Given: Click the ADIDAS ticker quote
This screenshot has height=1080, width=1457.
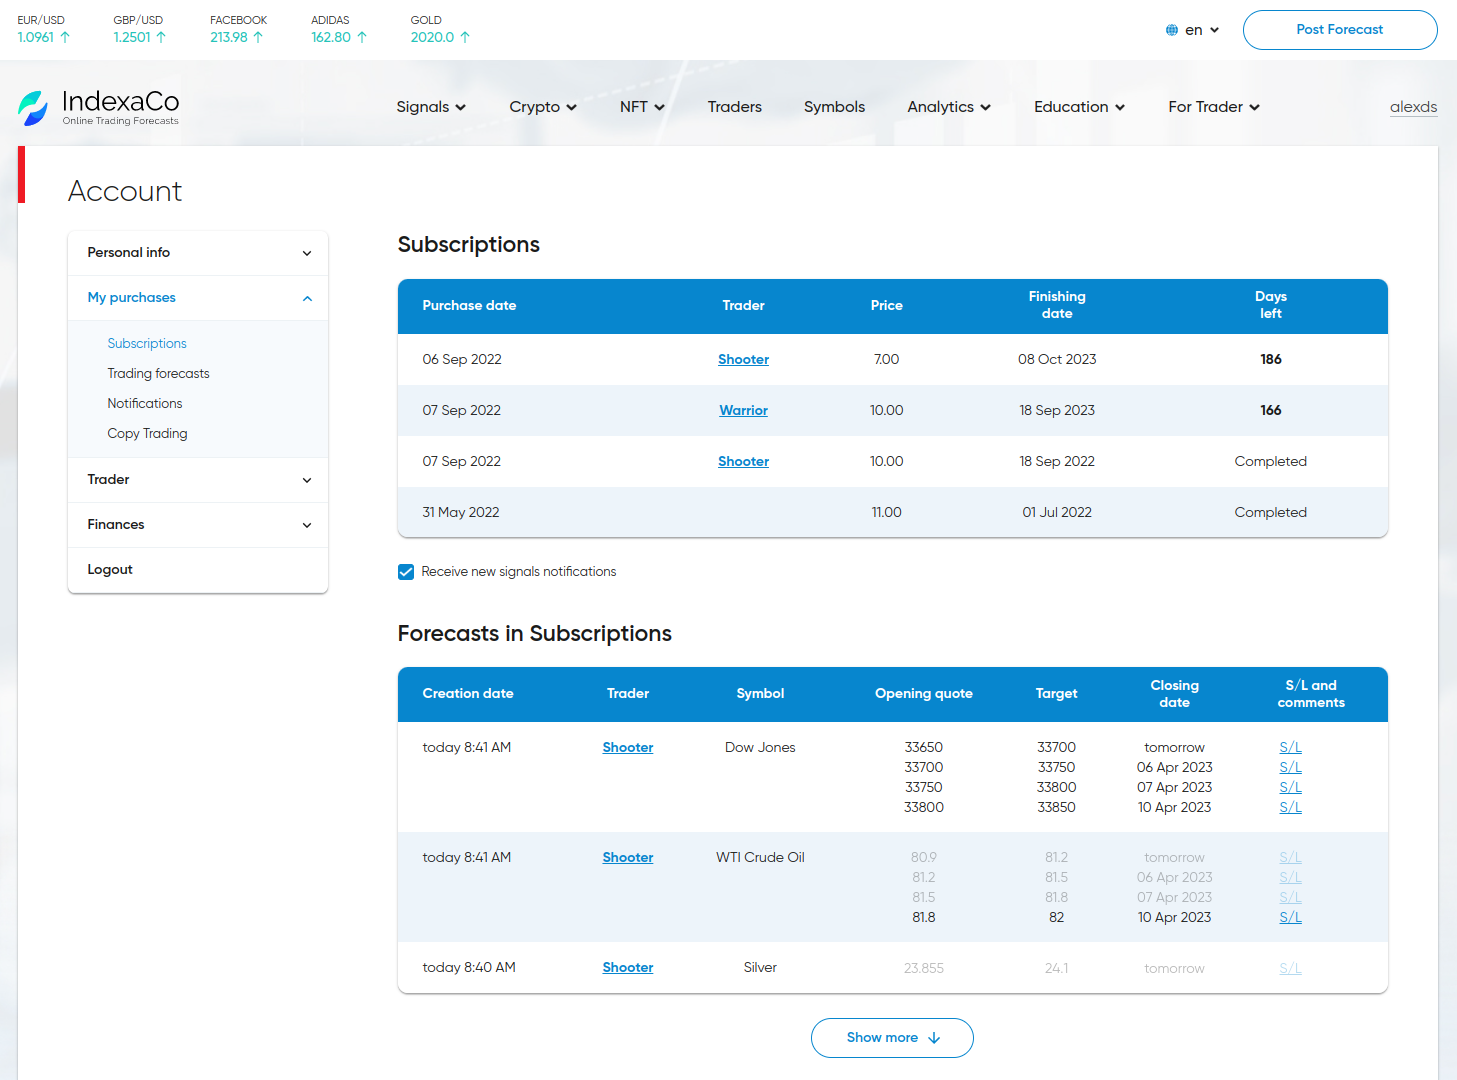Looking at the screenshot, I should coord(339,29).
